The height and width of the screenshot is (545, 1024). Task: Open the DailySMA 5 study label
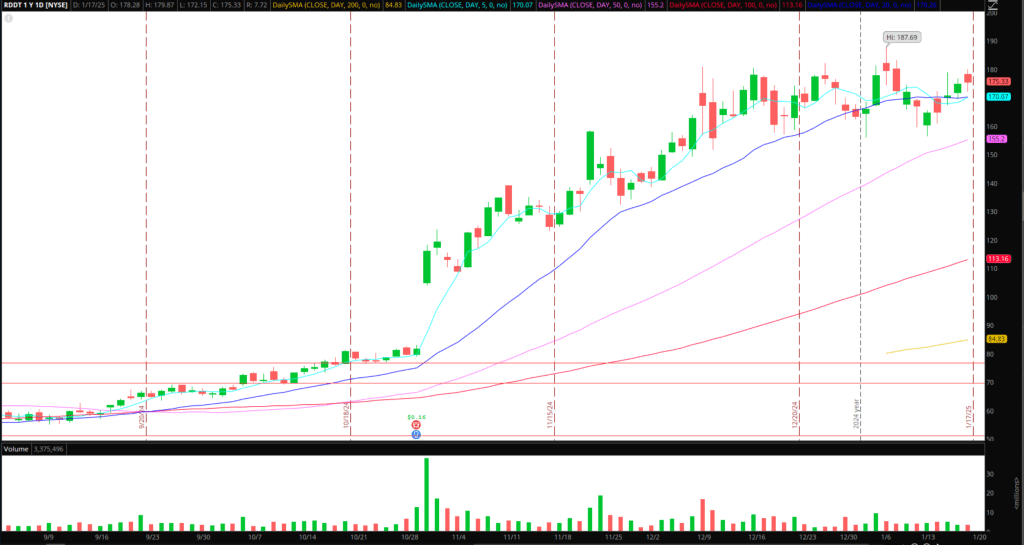457,5
